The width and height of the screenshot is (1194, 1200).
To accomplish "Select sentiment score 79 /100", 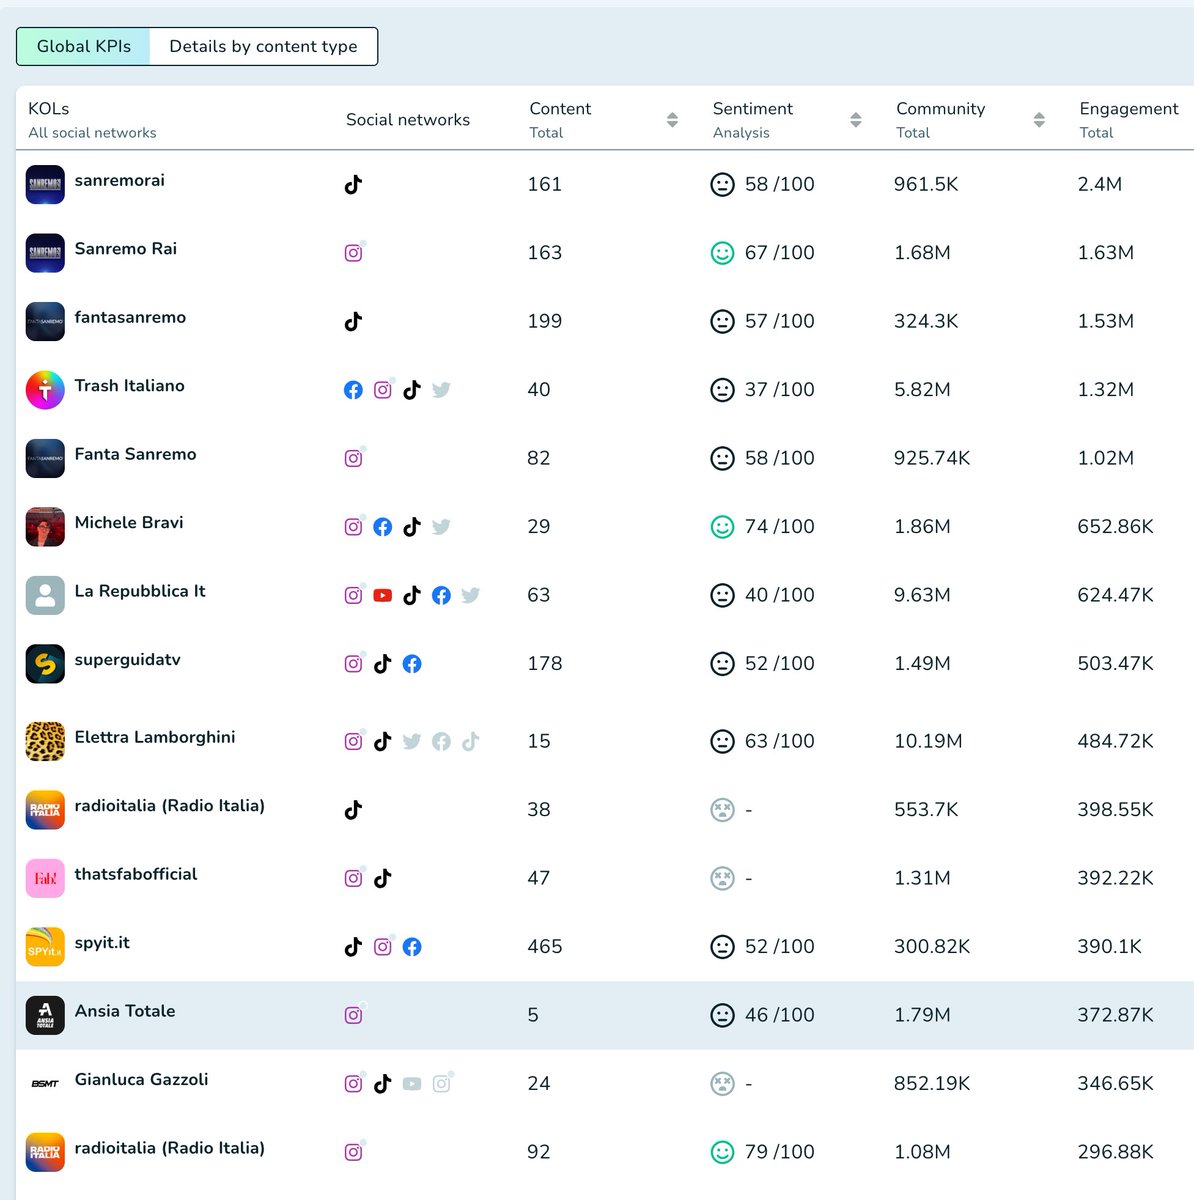I will (779, 1152).
